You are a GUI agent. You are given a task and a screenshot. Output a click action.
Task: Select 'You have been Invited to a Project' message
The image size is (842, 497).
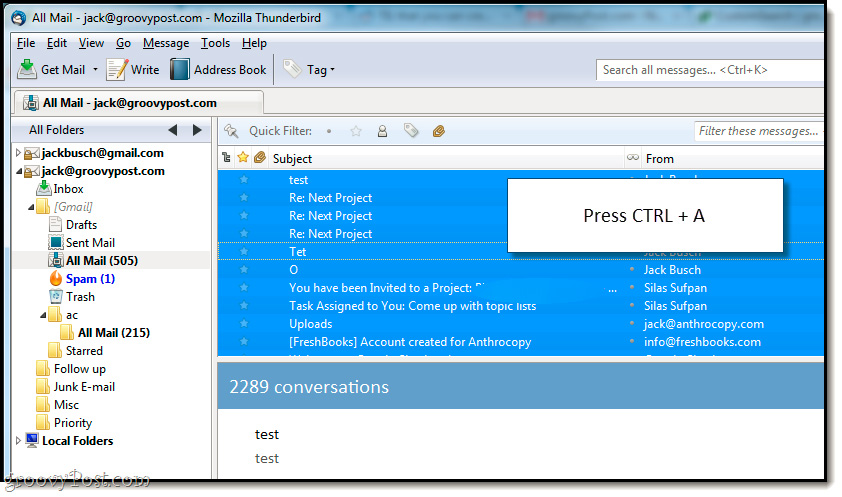[x=520, y=288]
